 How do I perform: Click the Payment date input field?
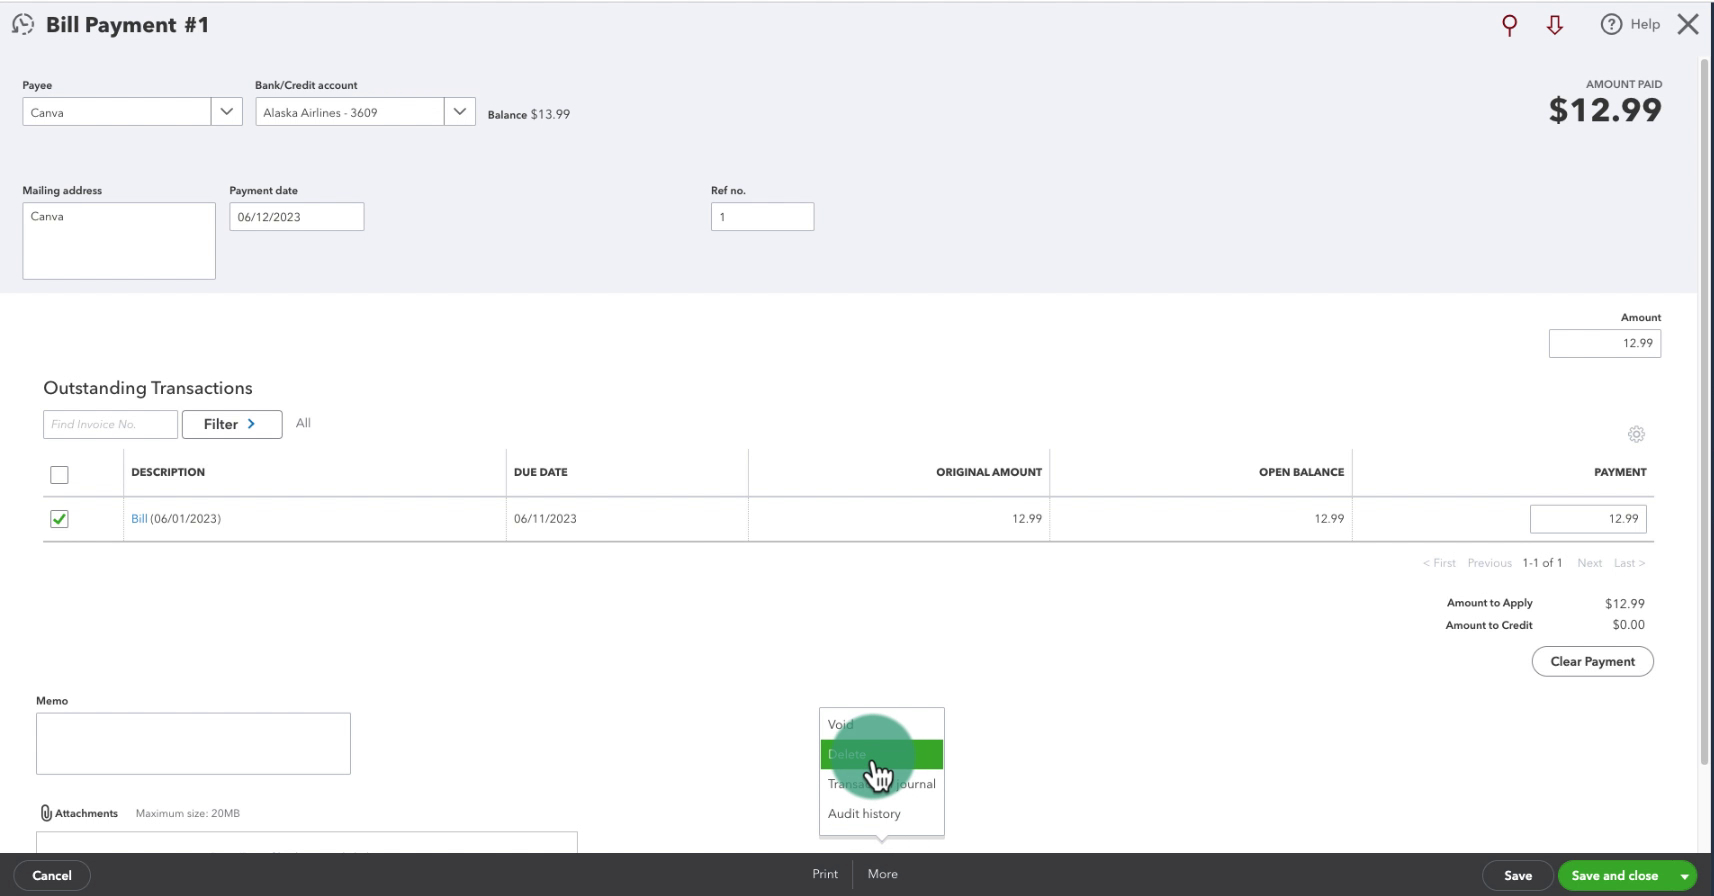tap(296, 217)
